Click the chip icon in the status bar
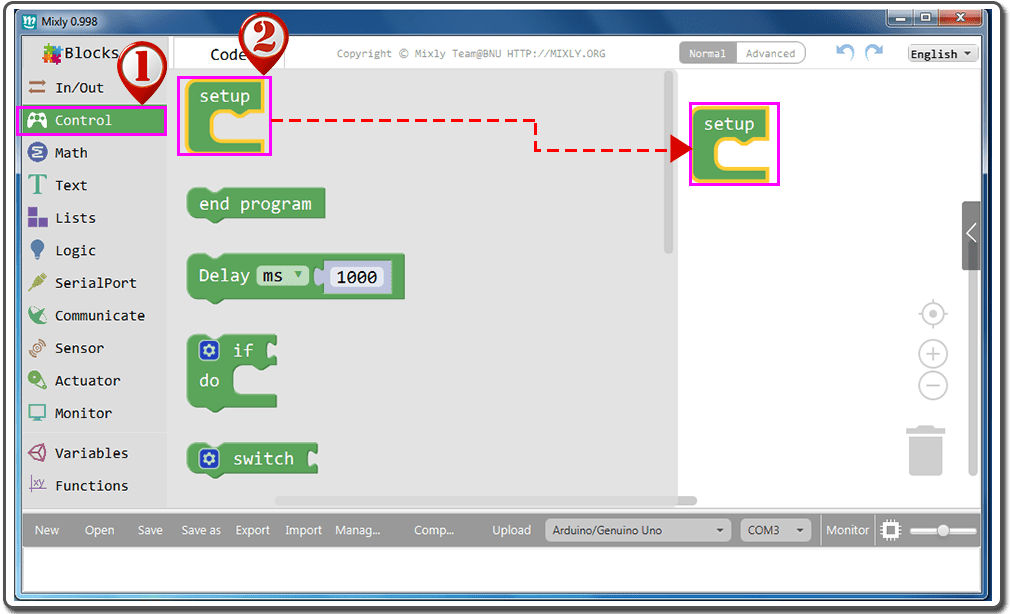The height and width of the screenshot is (614, 1010). tap(891, 530)
